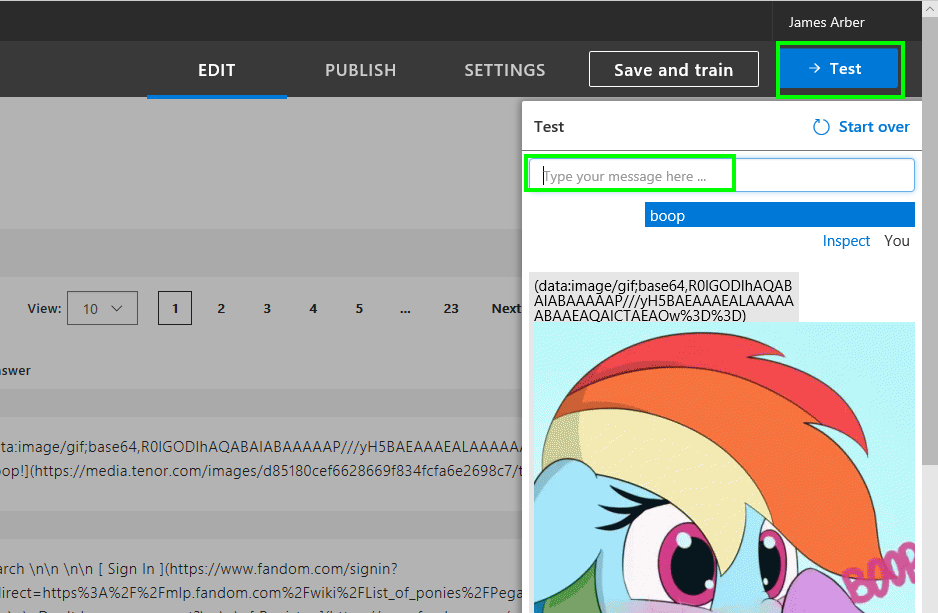Go to page 23
This screenshot has height=613, width=938.
click(x=451, y=308)
